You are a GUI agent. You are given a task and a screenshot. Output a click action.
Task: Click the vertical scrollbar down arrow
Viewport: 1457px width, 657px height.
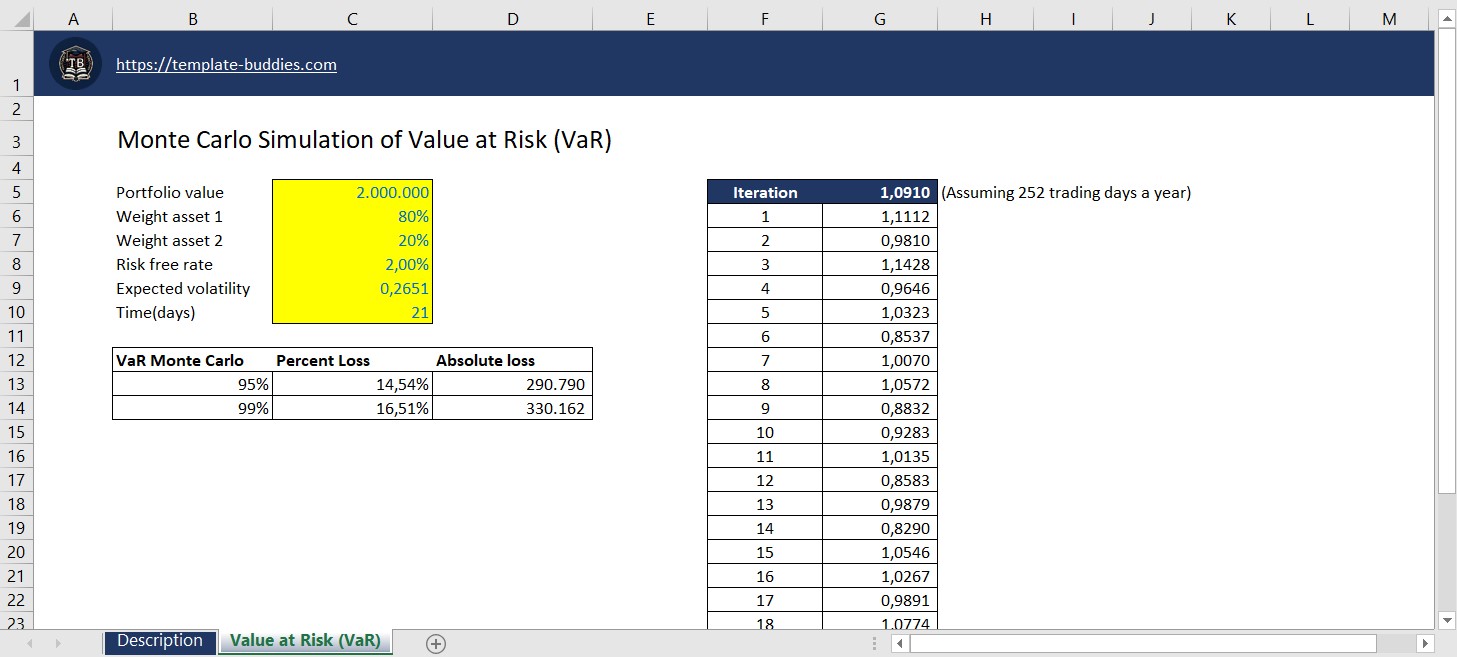pyautogui.click(x=1447, y=619)
